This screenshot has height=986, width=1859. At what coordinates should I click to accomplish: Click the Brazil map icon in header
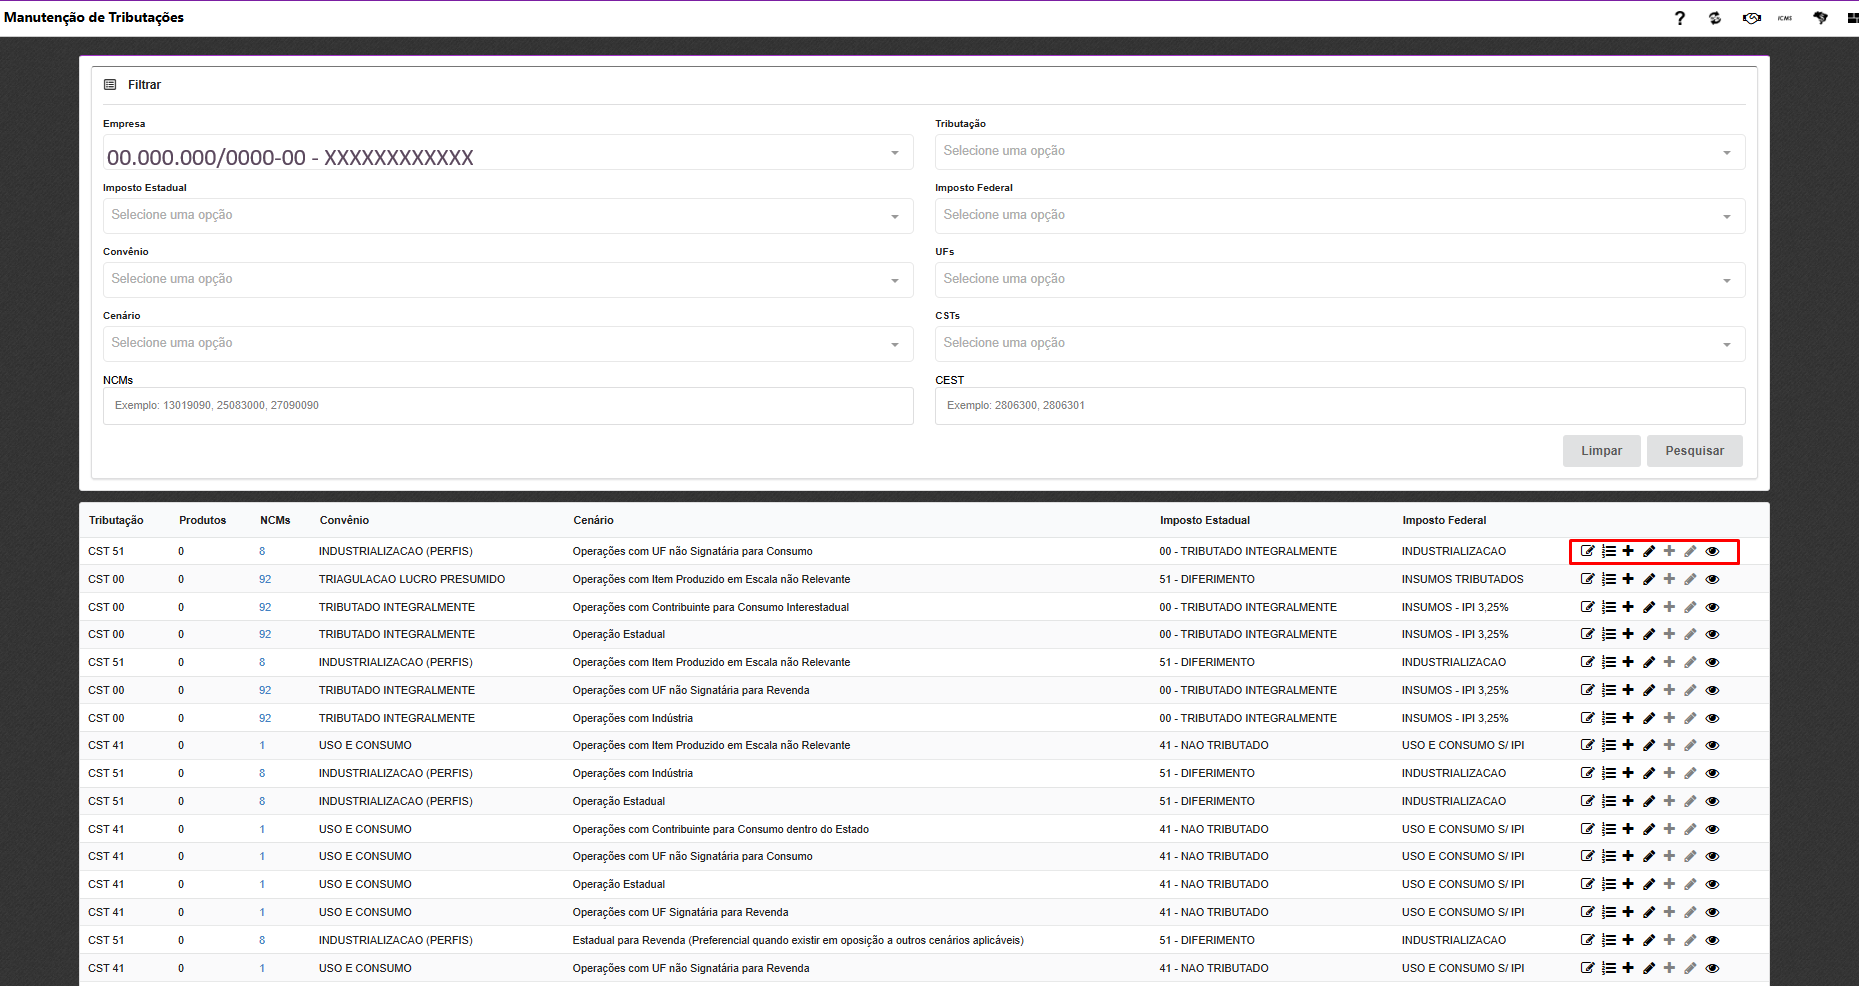coord(1820,18)
